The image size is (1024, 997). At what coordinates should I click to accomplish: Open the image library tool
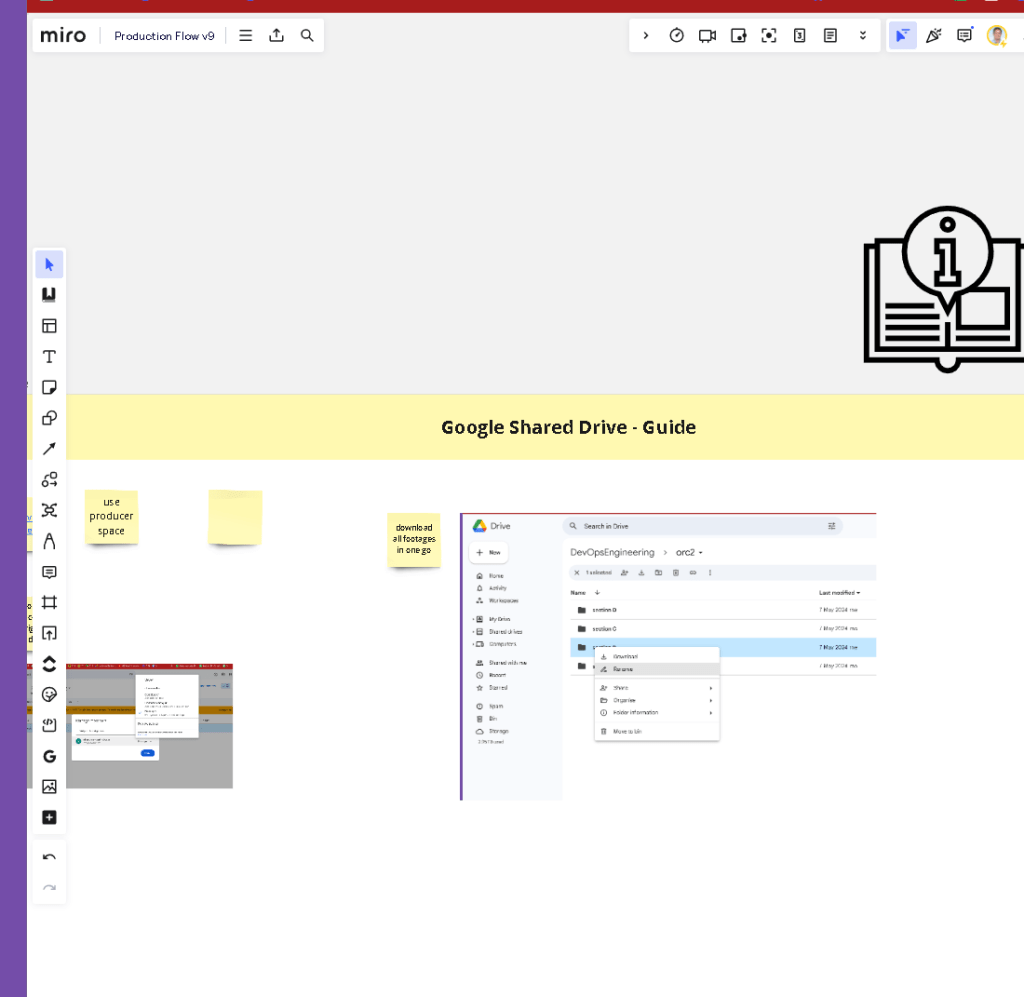49,787
